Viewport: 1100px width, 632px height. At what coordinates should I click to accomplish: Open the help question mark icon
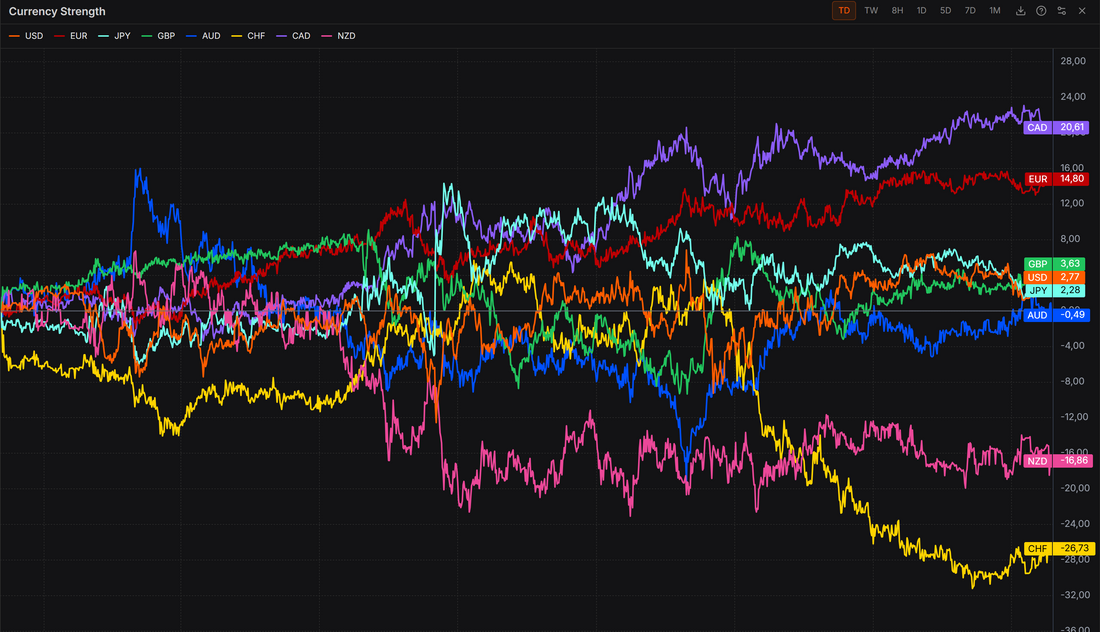click(1041, 11)
